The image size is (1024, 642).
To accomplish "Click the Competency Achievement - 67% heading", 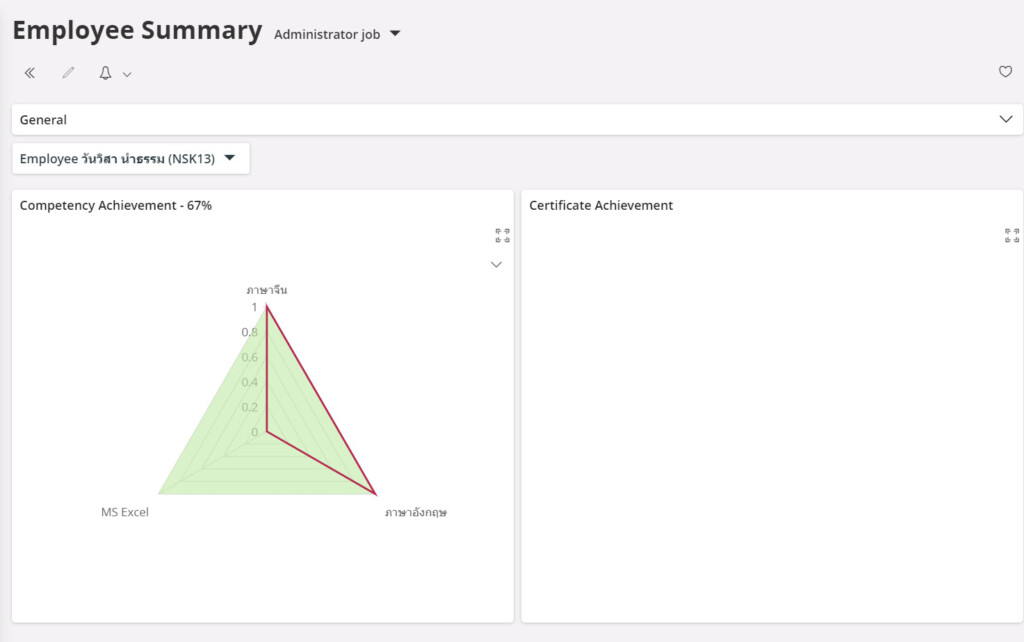I will click(116, 206).
